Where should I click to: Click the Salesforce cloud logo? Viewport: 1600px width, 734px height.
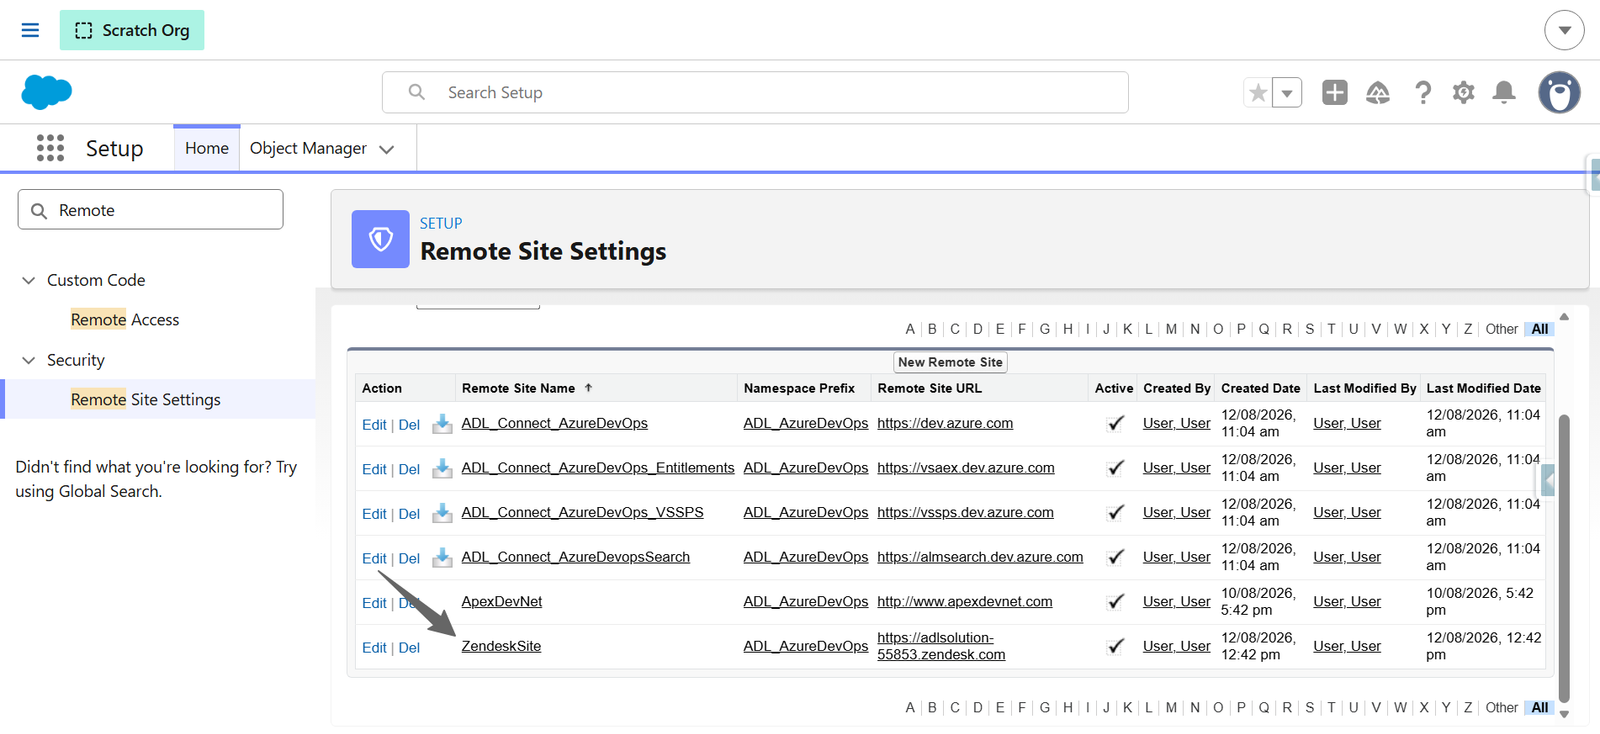(46, 92)
